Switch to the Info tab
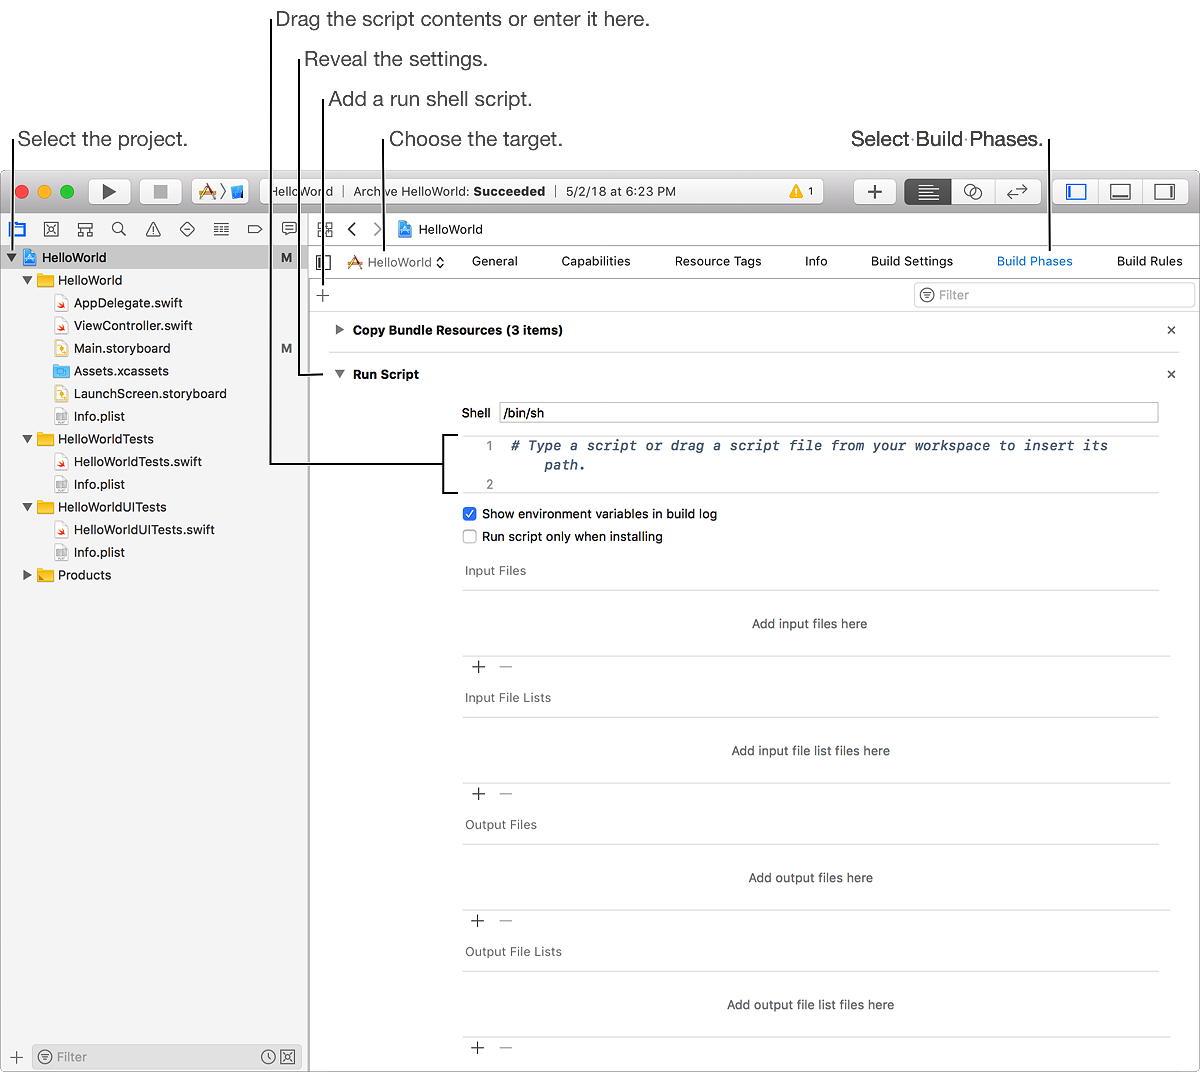Image resolution: width=1200 pixels, height=1072 pixels. pos(816,261)
